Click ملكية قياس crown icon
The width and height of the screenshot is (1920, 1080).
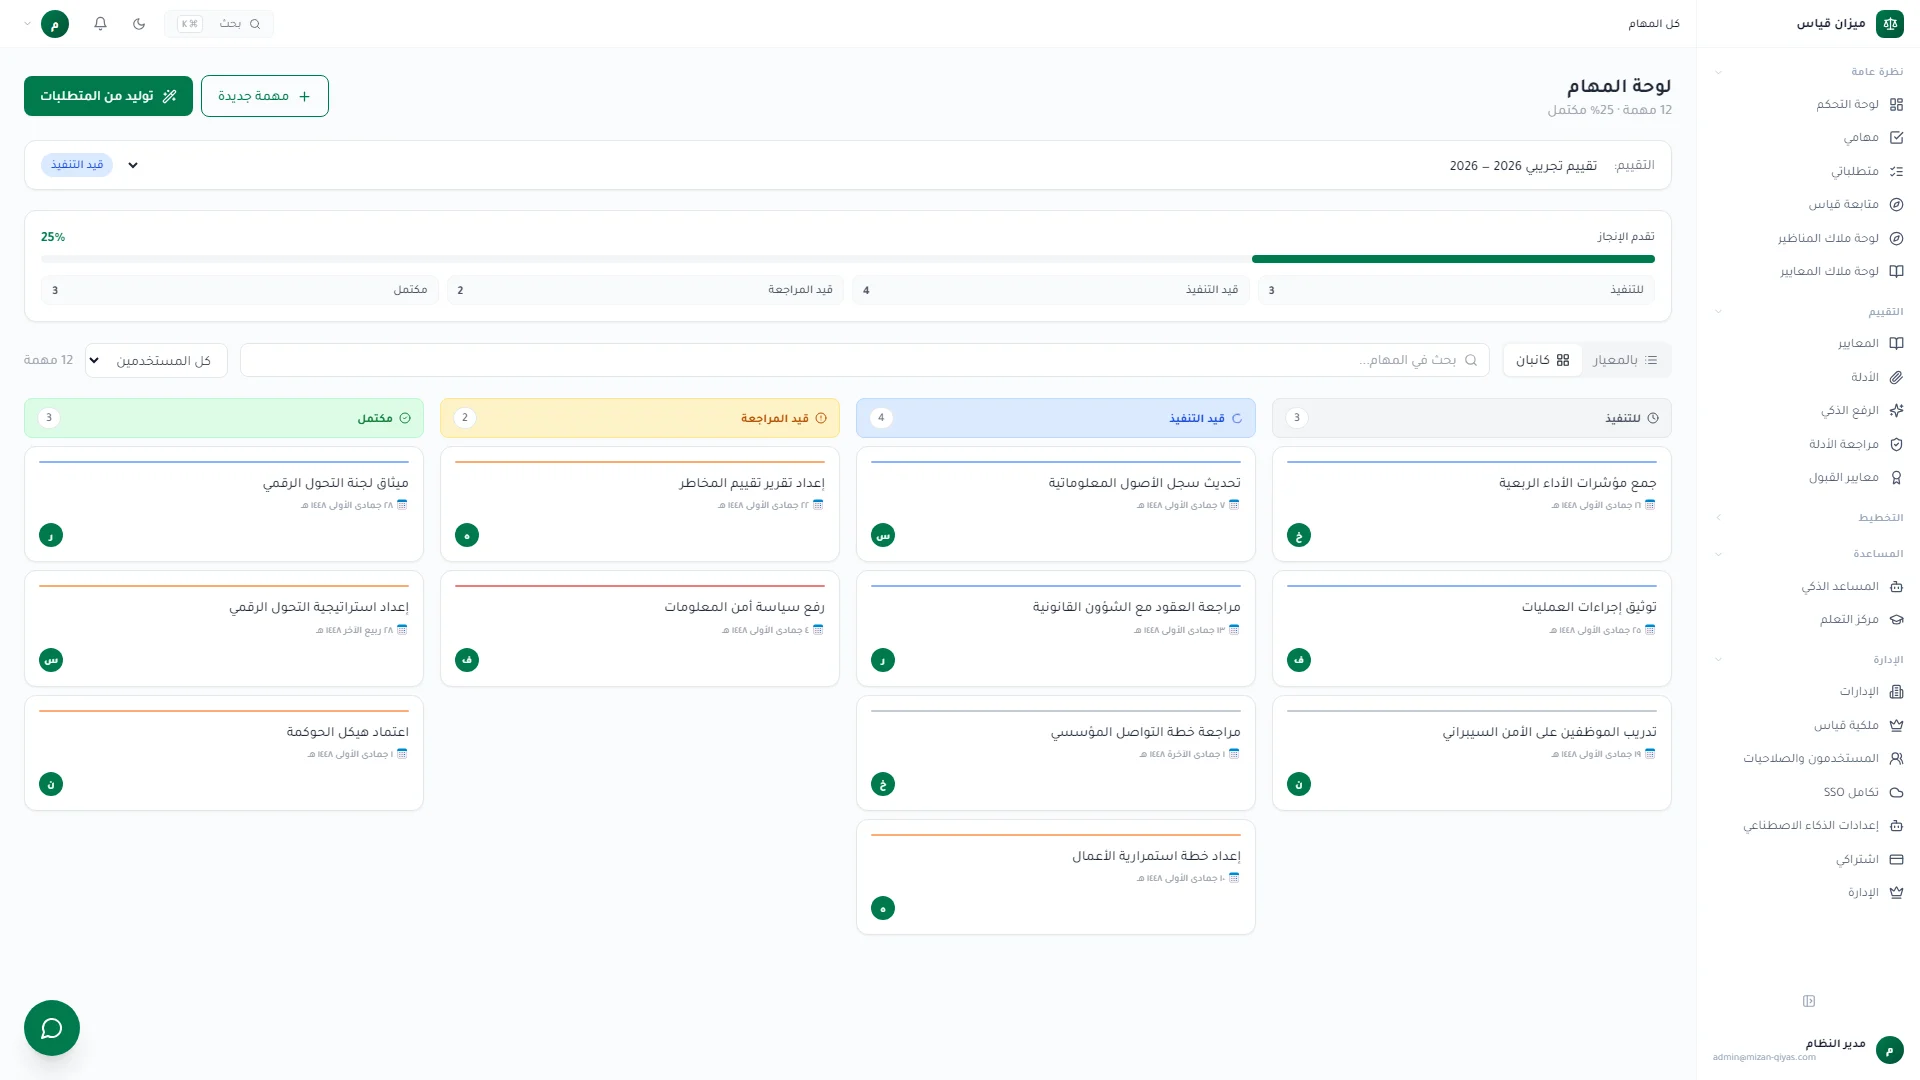coord(1896,725)
